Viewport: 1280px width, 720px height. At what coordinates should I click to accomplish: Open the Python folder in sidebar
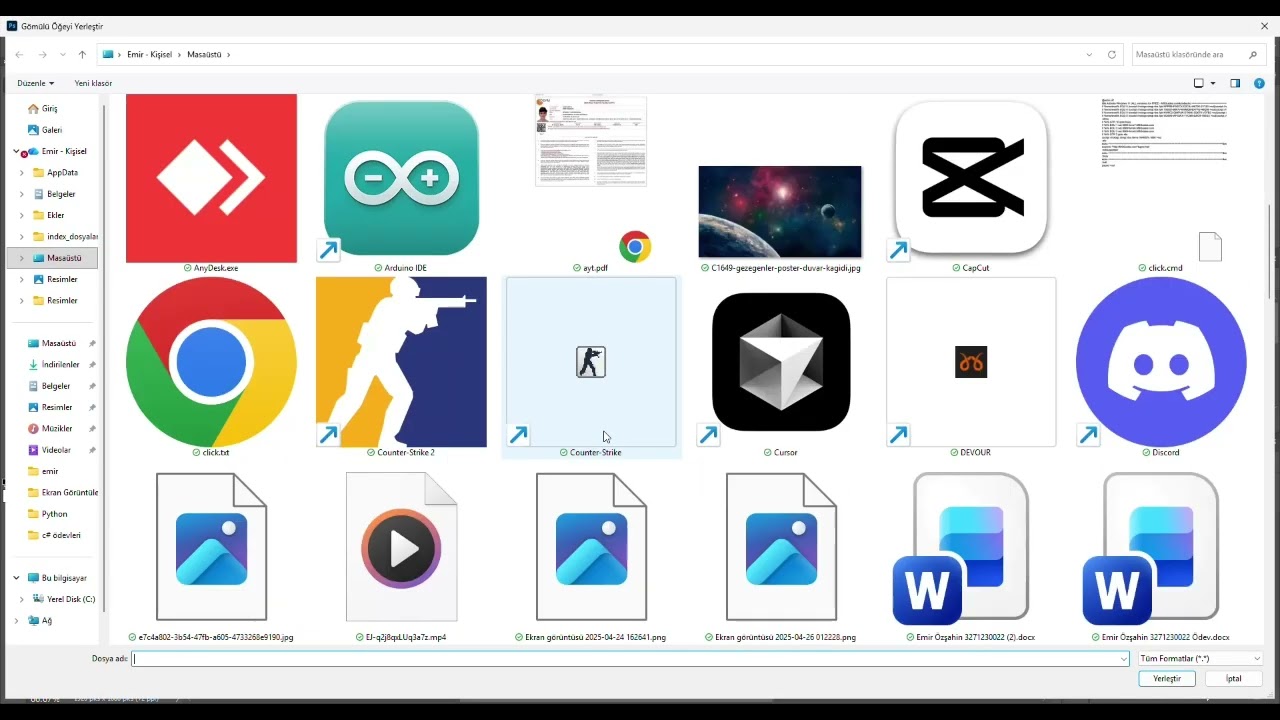coord(54,514)
